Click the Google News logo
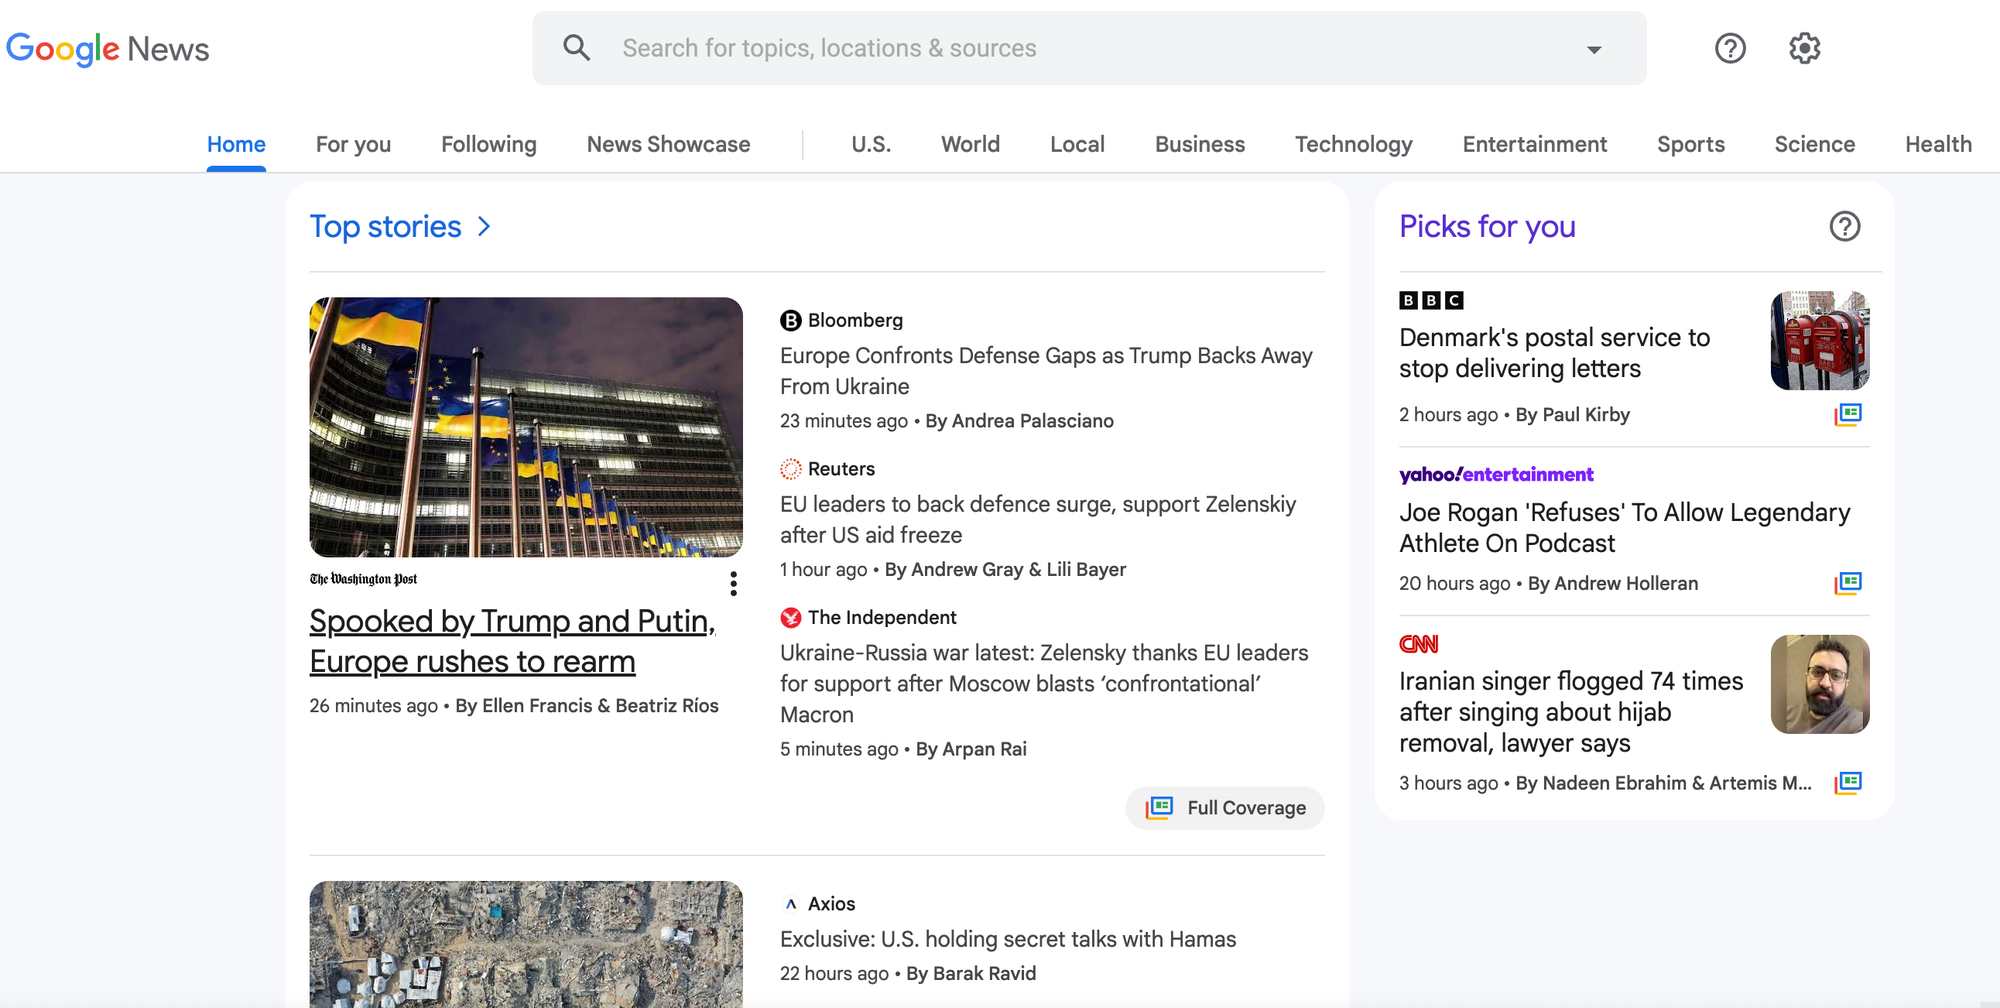Image resolution: width=2000 pixels, height=1008 pixels. [108, 48]
